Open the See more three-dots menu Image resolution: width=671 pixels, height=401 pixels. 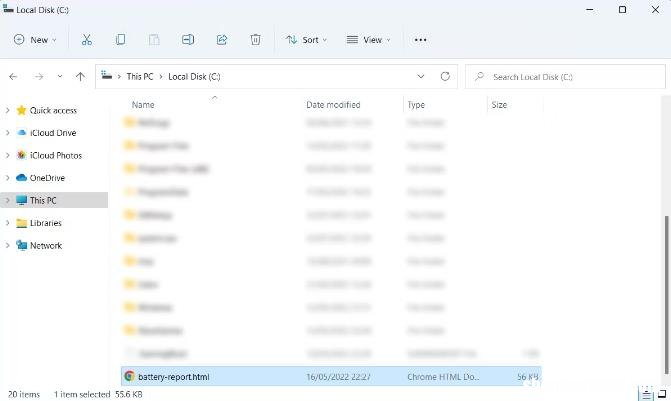(420, 40)
